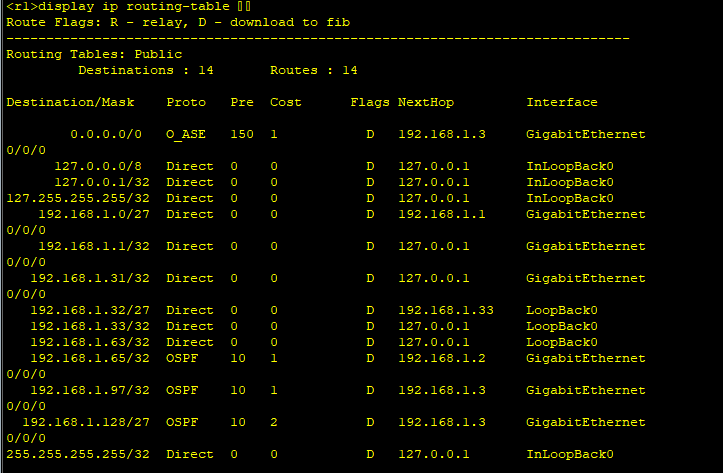Select the 192.168.1.65/32 destination
The height and width of the screenshot is (473, 723).
[x=90, y=358]
